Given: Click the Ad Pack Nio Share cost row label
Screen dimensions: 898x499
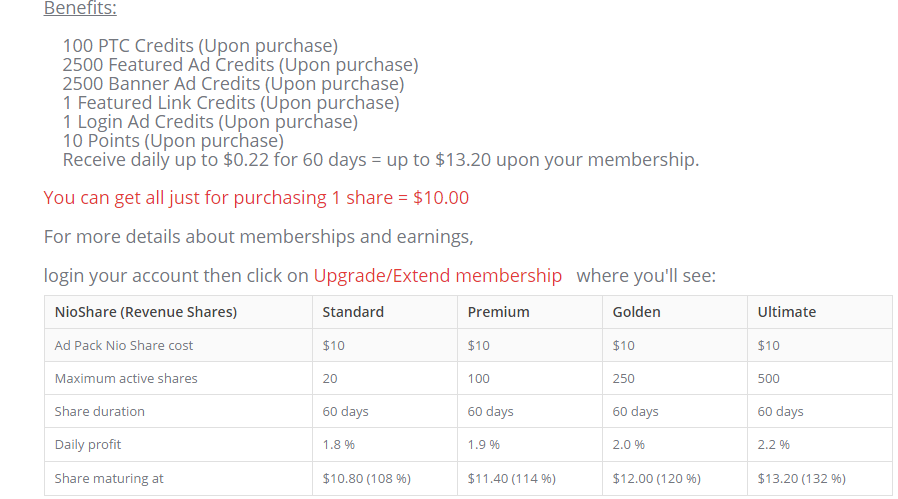Looking at the screenshot, I should pos(124,345).
